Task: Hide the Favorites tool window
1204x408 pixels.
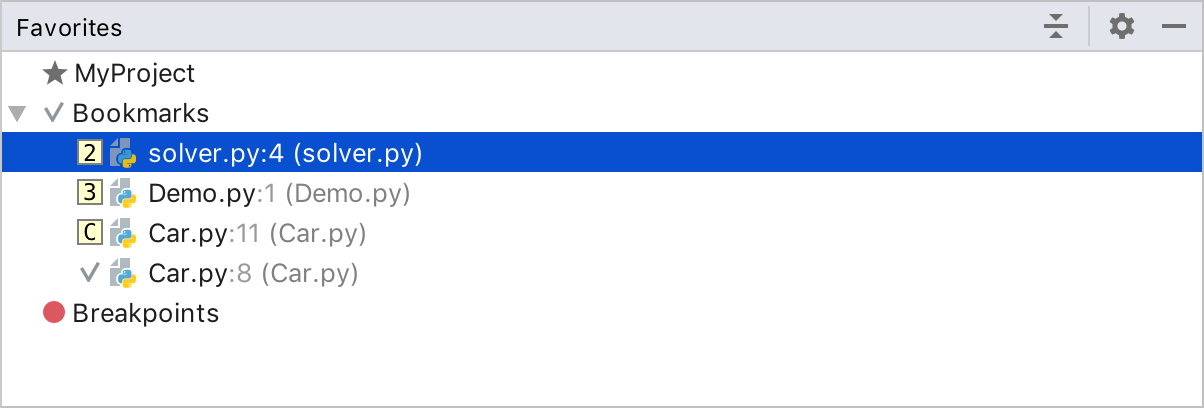Action: (1174, 27)
